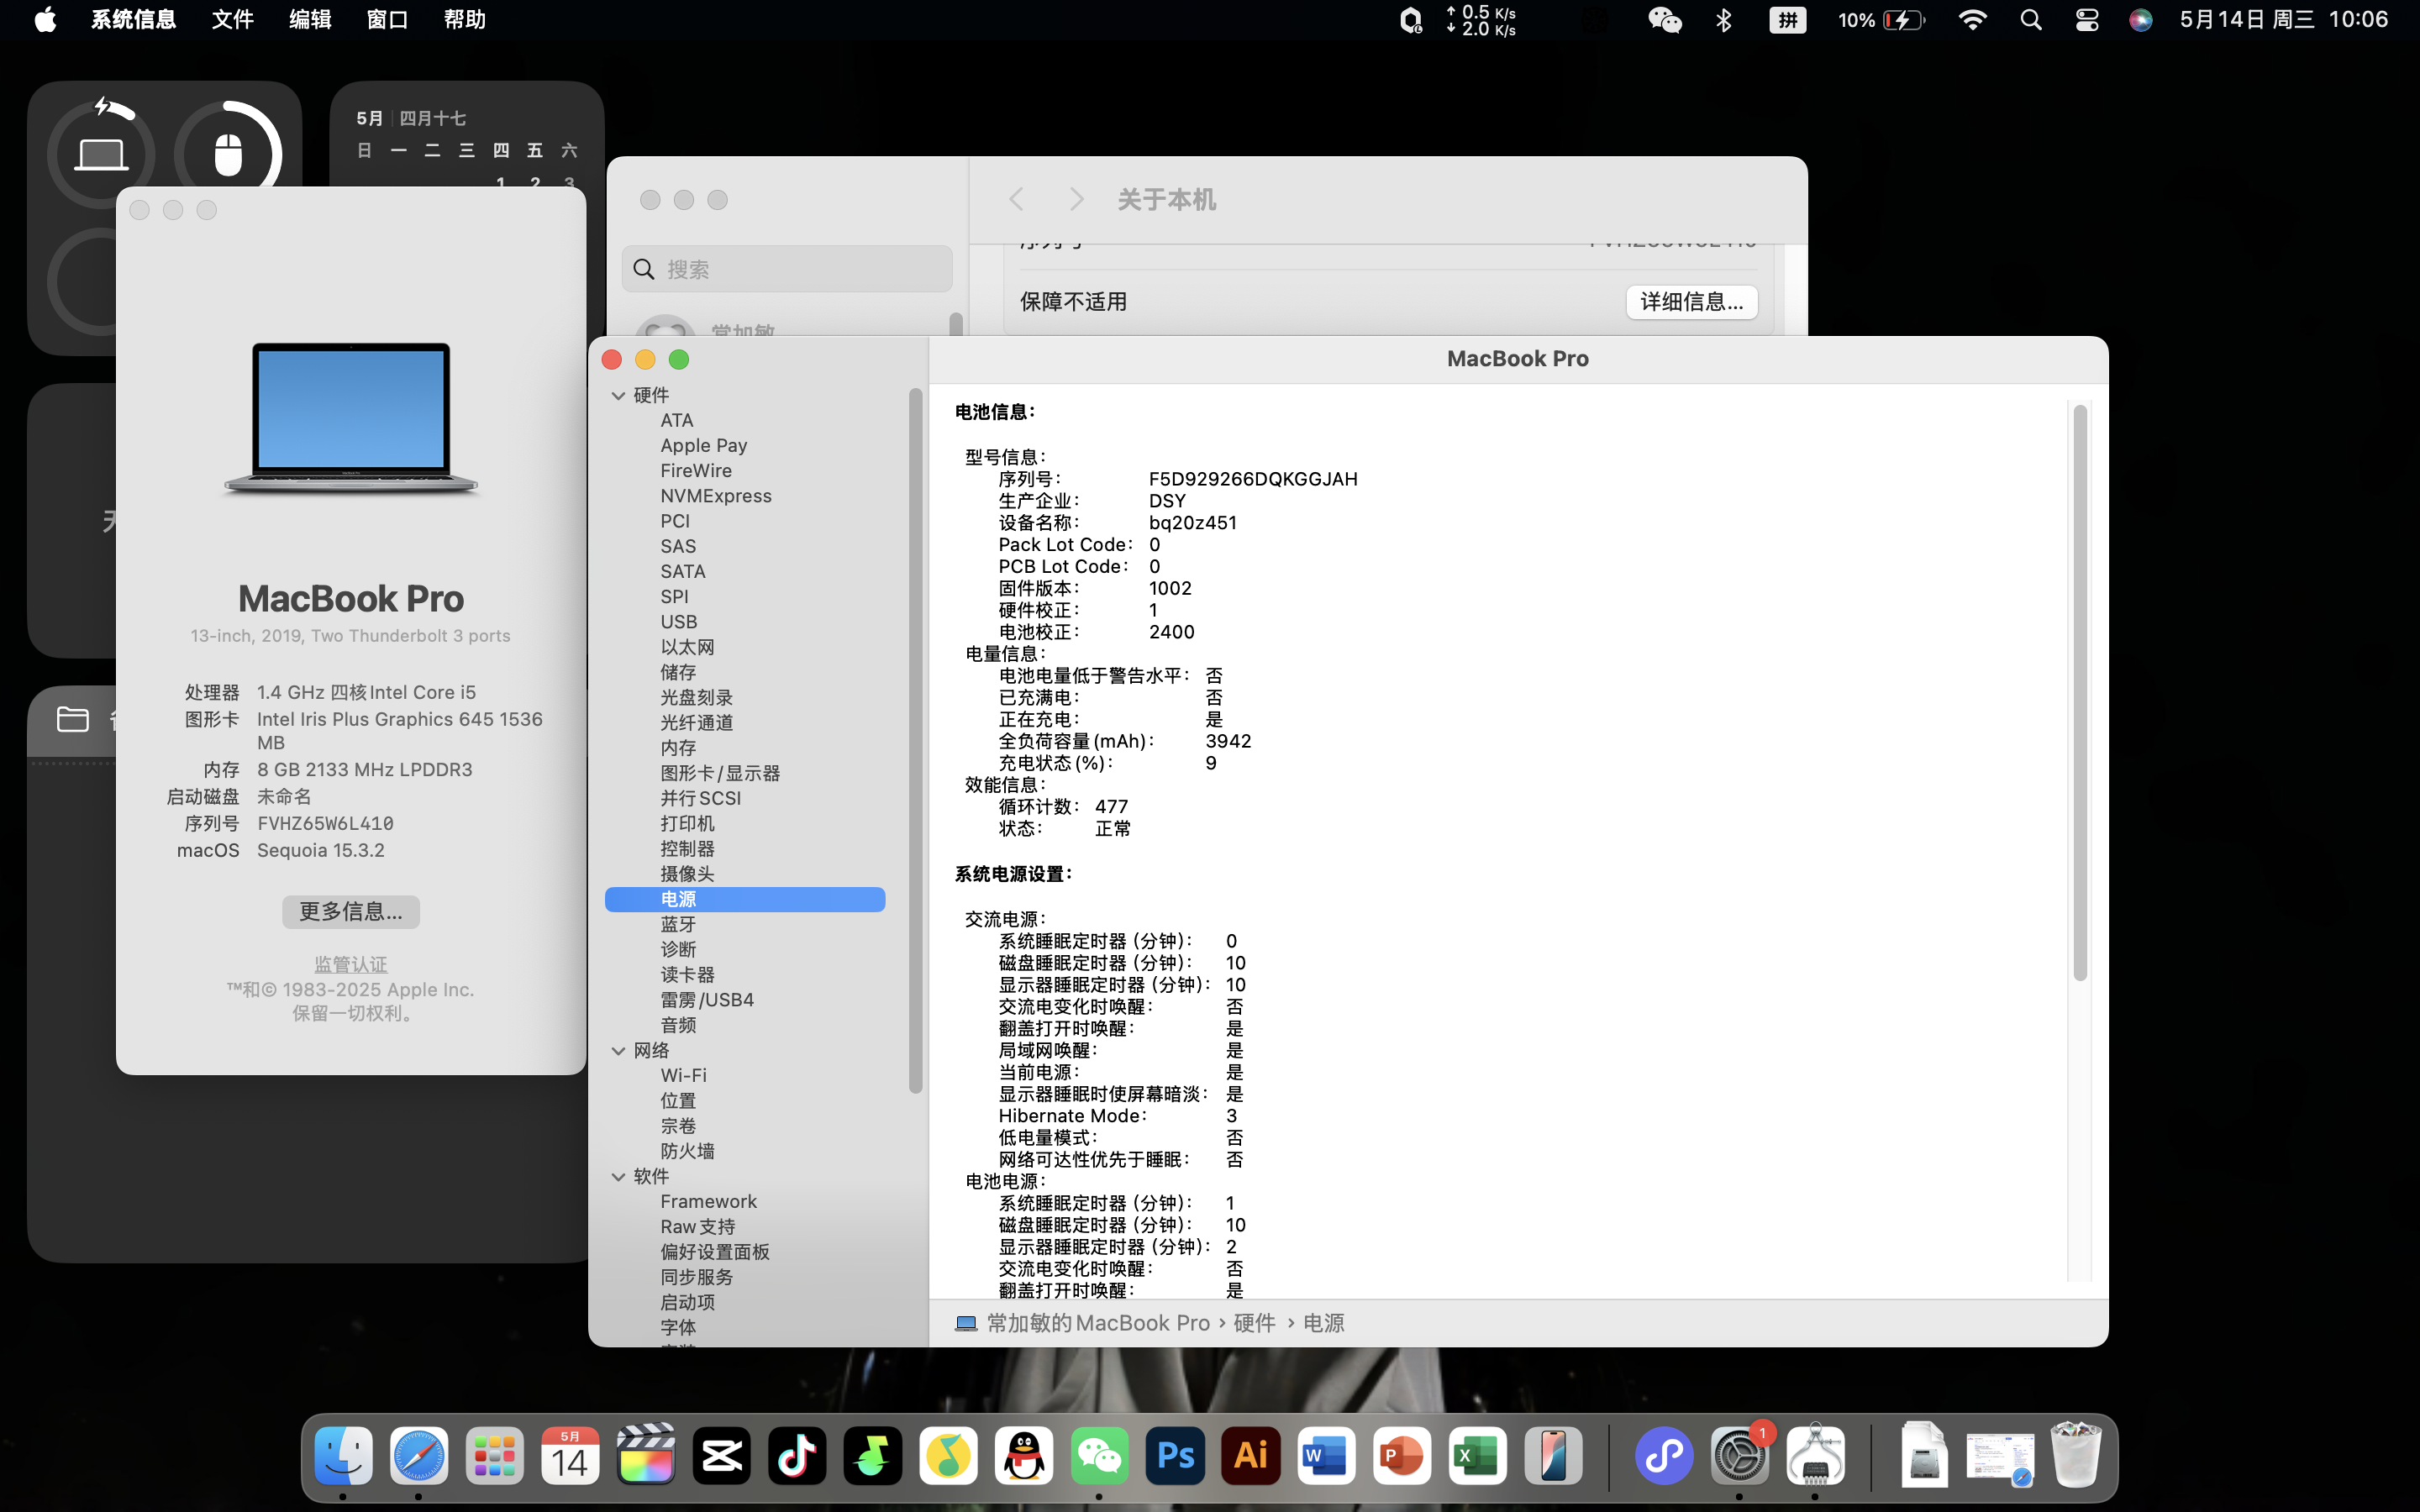This screenshot has height=1512, width=2420.
Task: Launch Safari from the Dock
Action: pos(419,1456)
